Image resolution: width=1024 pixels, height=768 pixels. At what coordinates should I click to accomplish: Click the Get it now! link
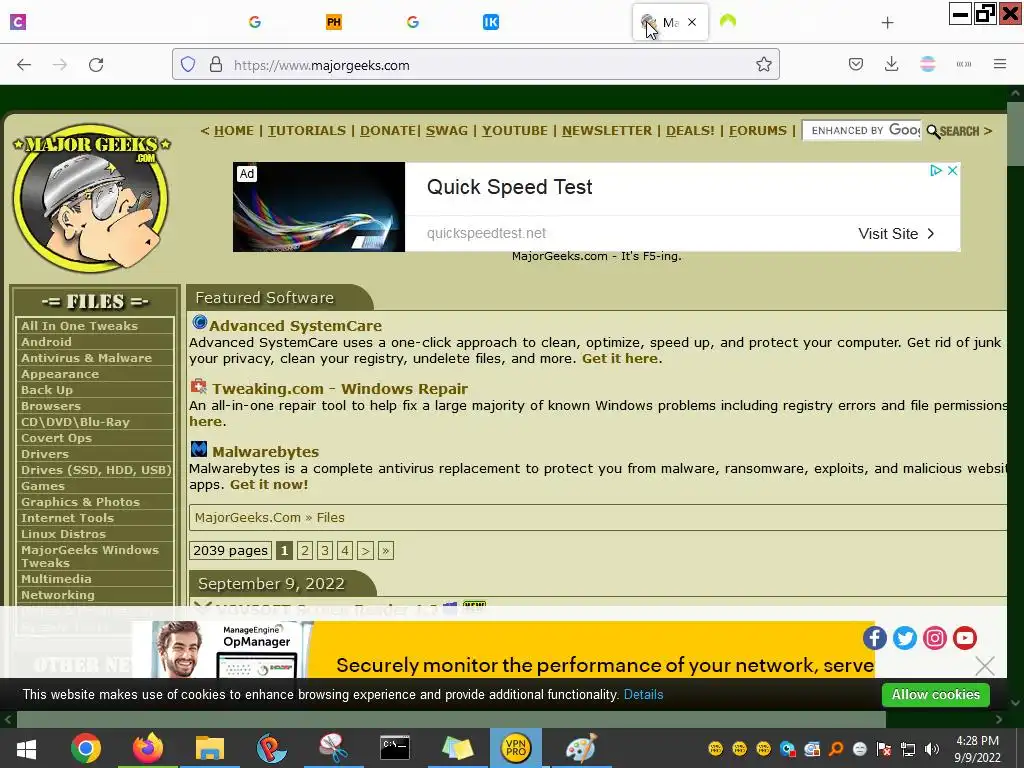pyautogui.click(x=269, y=485)
